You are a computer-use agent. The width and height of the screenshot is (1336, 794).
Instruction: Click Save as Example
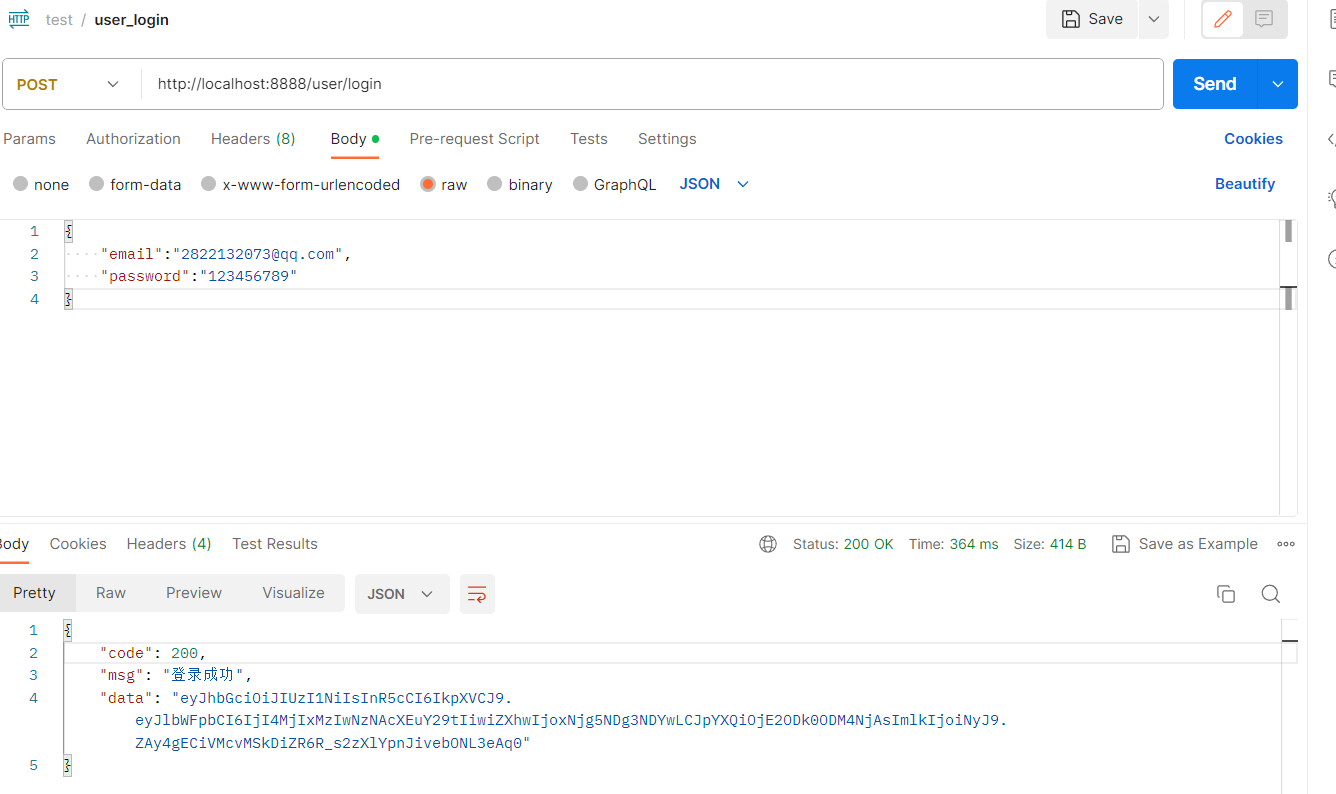tap(1185, 544)
